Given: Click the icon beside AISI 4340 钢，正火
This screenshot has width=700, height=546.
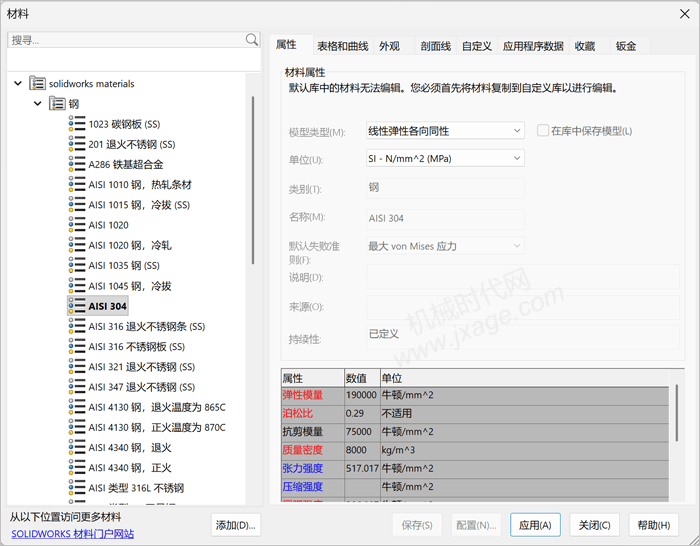Looking at the screenshot, I should coord(77,467).
